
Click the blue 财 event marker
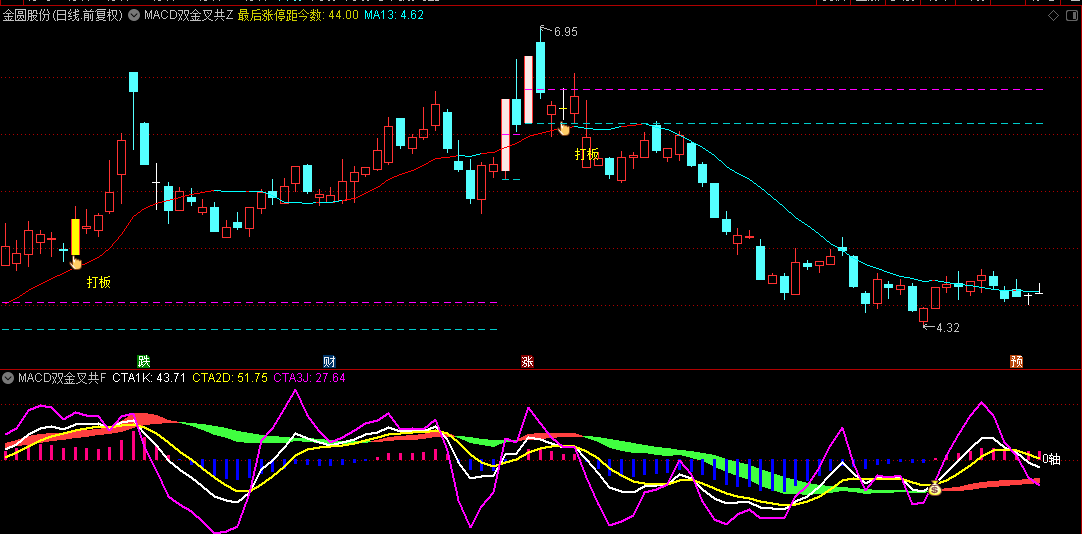tap(330, 361)
